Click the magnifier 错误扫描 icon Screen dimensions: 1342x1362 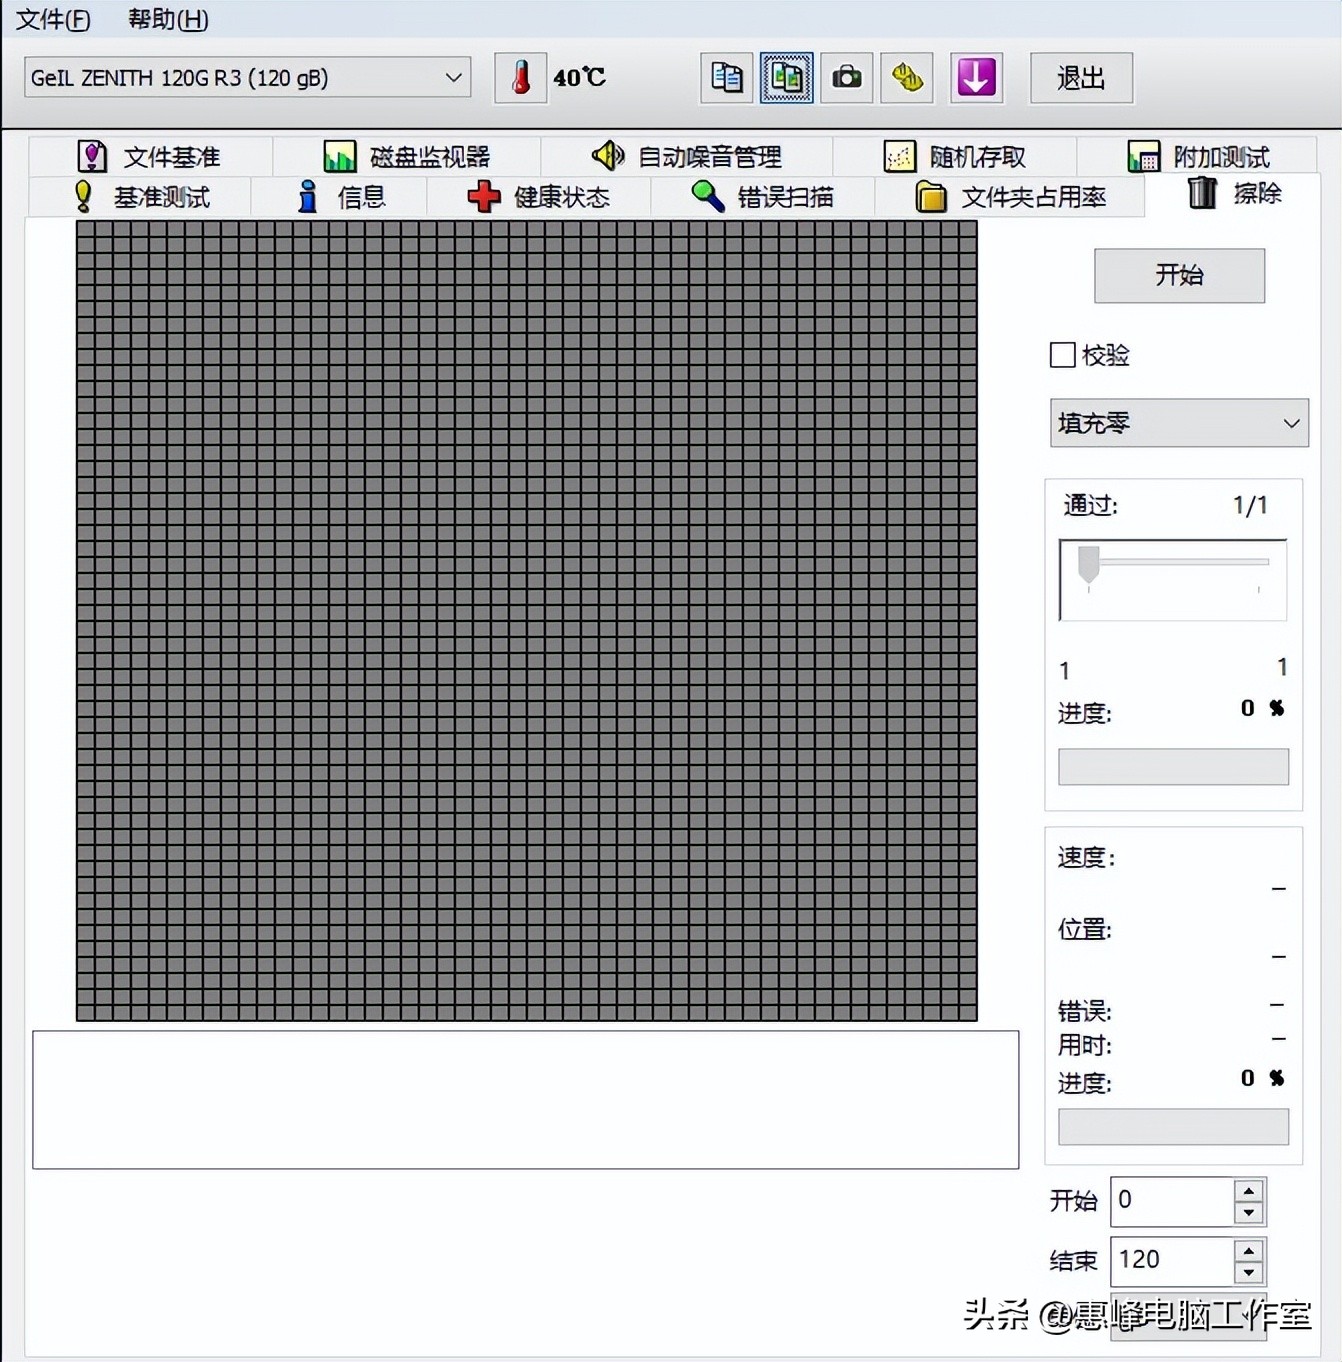point(708,196)
